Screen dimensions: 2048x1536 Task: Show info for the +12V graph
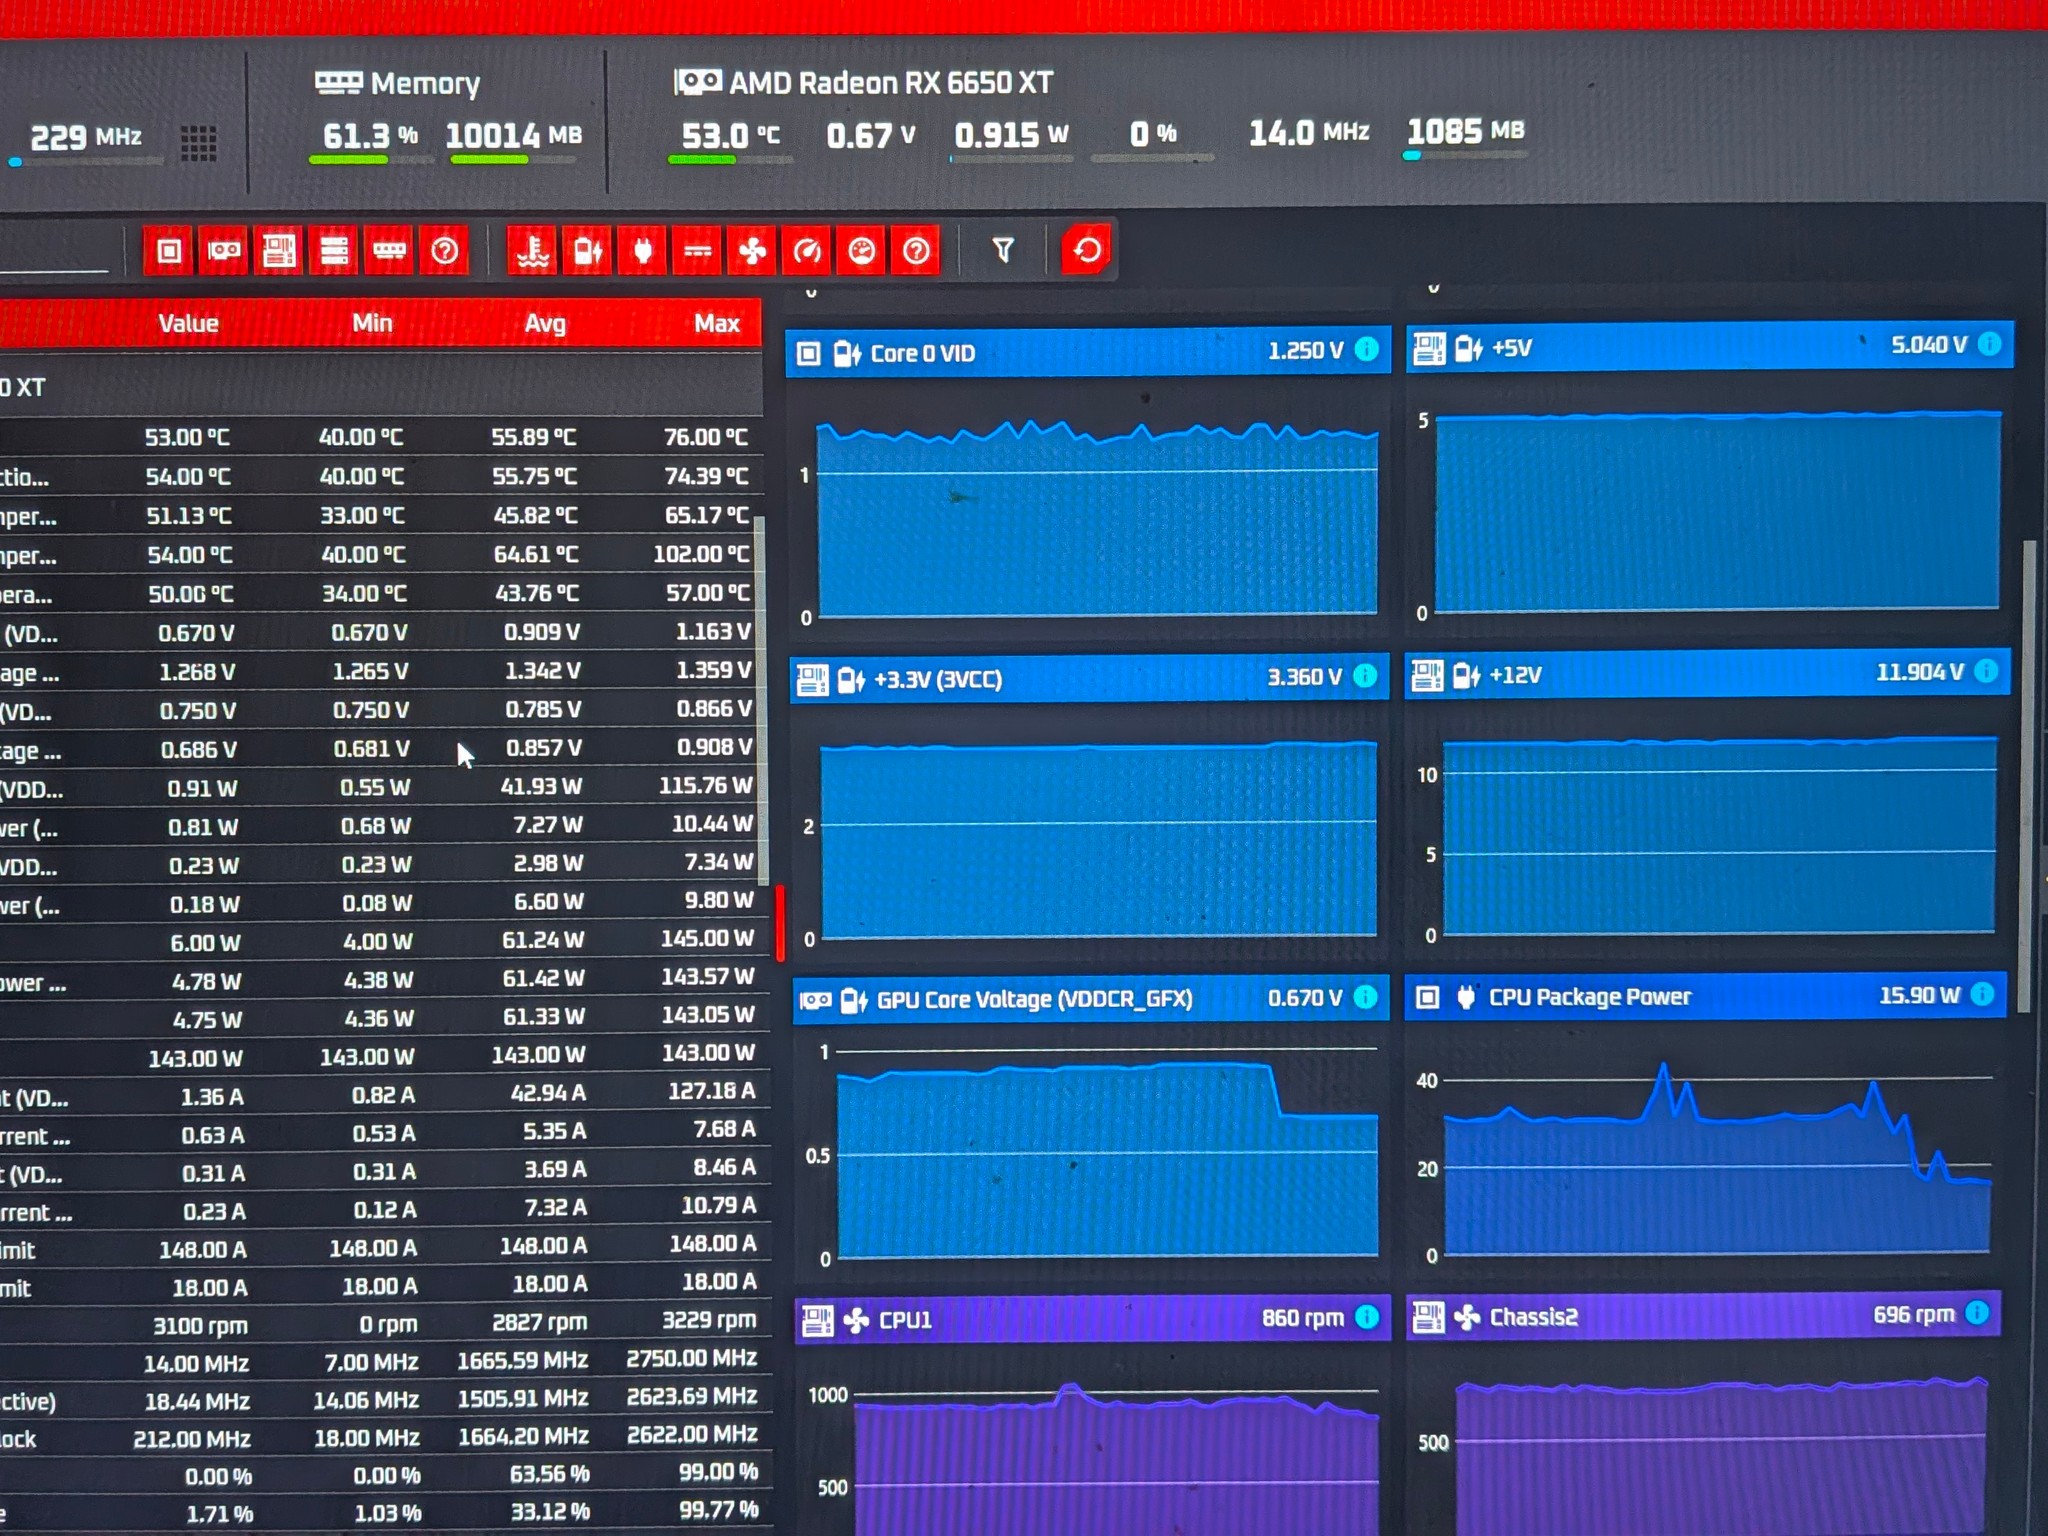coord(1986,670)
